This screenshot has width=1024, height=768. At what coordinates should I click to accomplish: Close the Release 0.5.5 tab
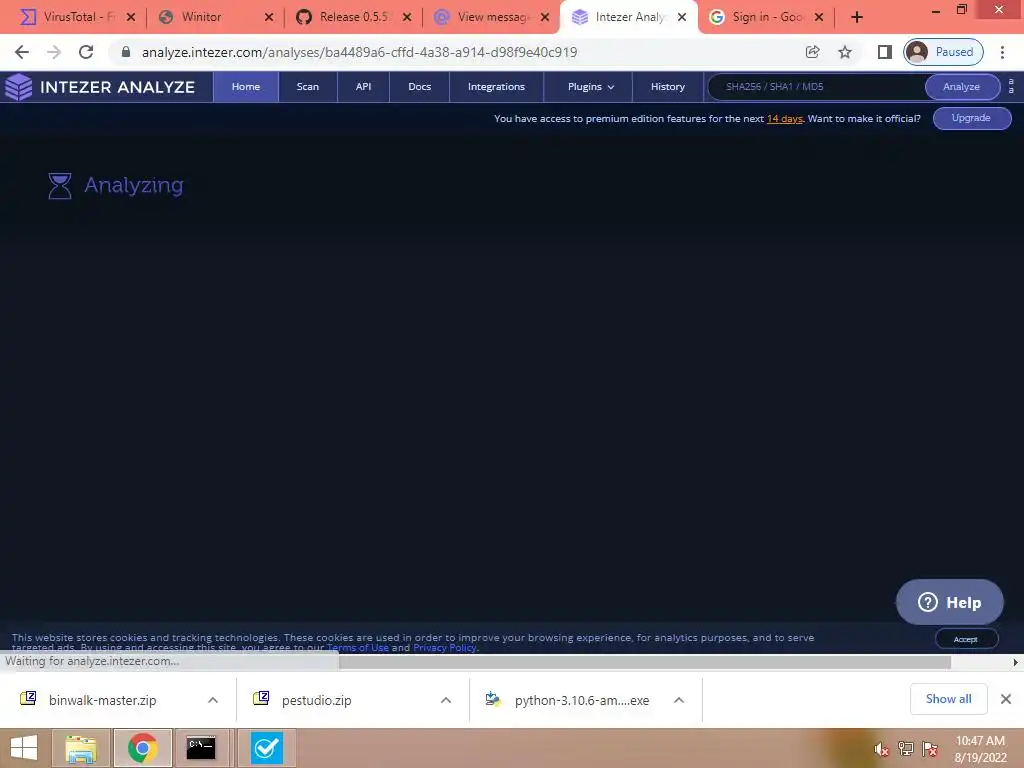(407, 17)
